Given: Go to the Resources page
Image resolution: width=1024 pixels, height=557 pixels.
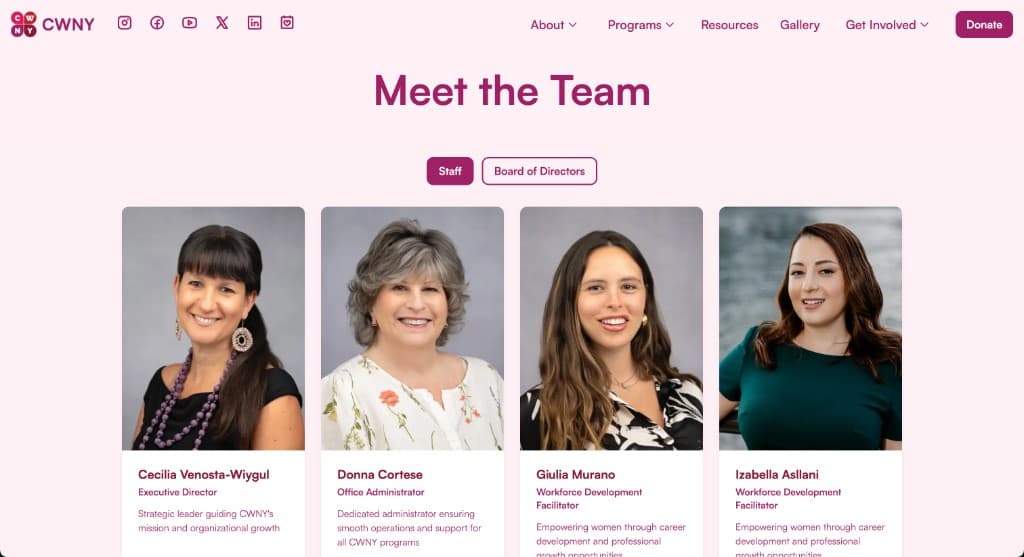Looking at the screenshot, I should point(729,25).
